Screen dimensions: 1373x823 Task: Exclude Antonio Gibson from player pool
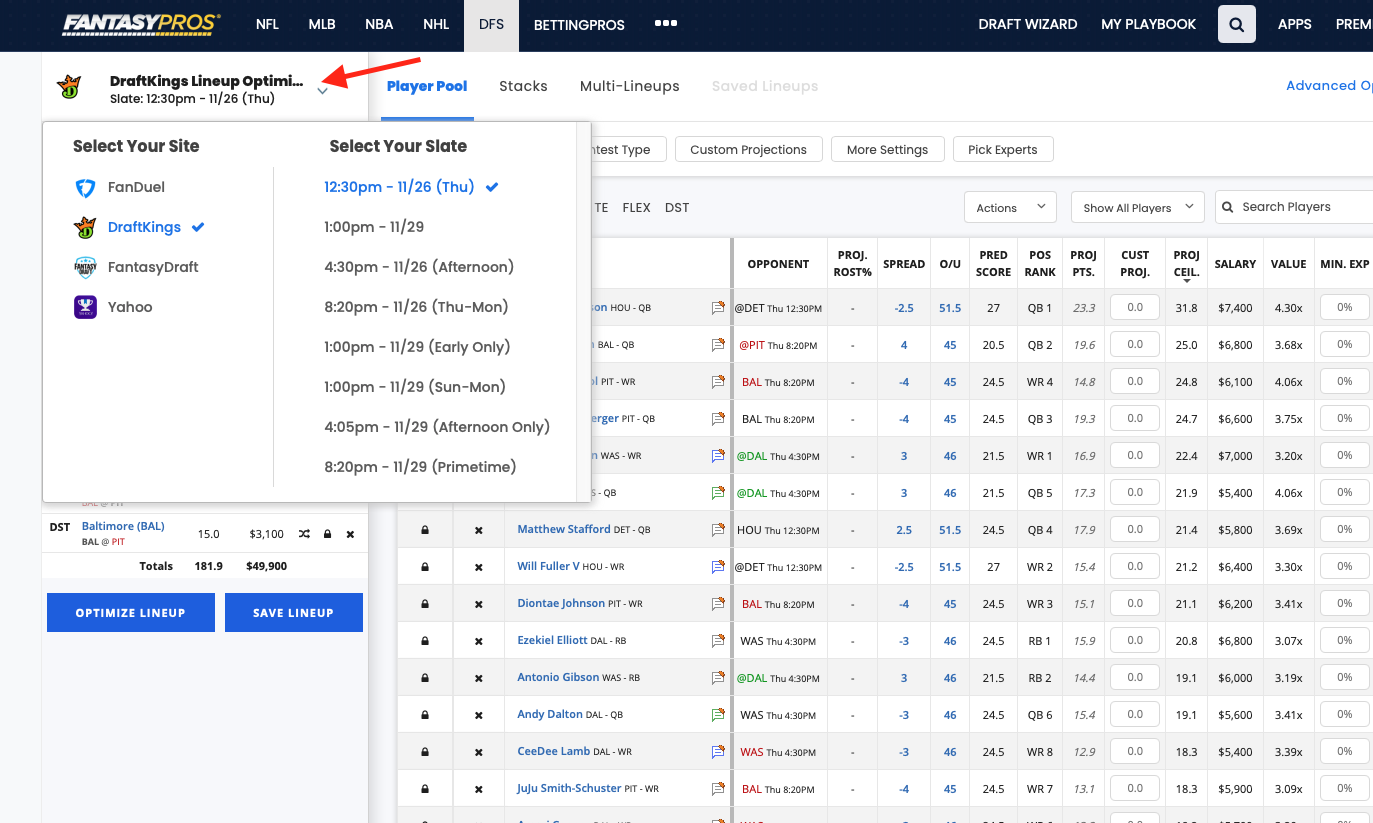(x=478, y=678)
